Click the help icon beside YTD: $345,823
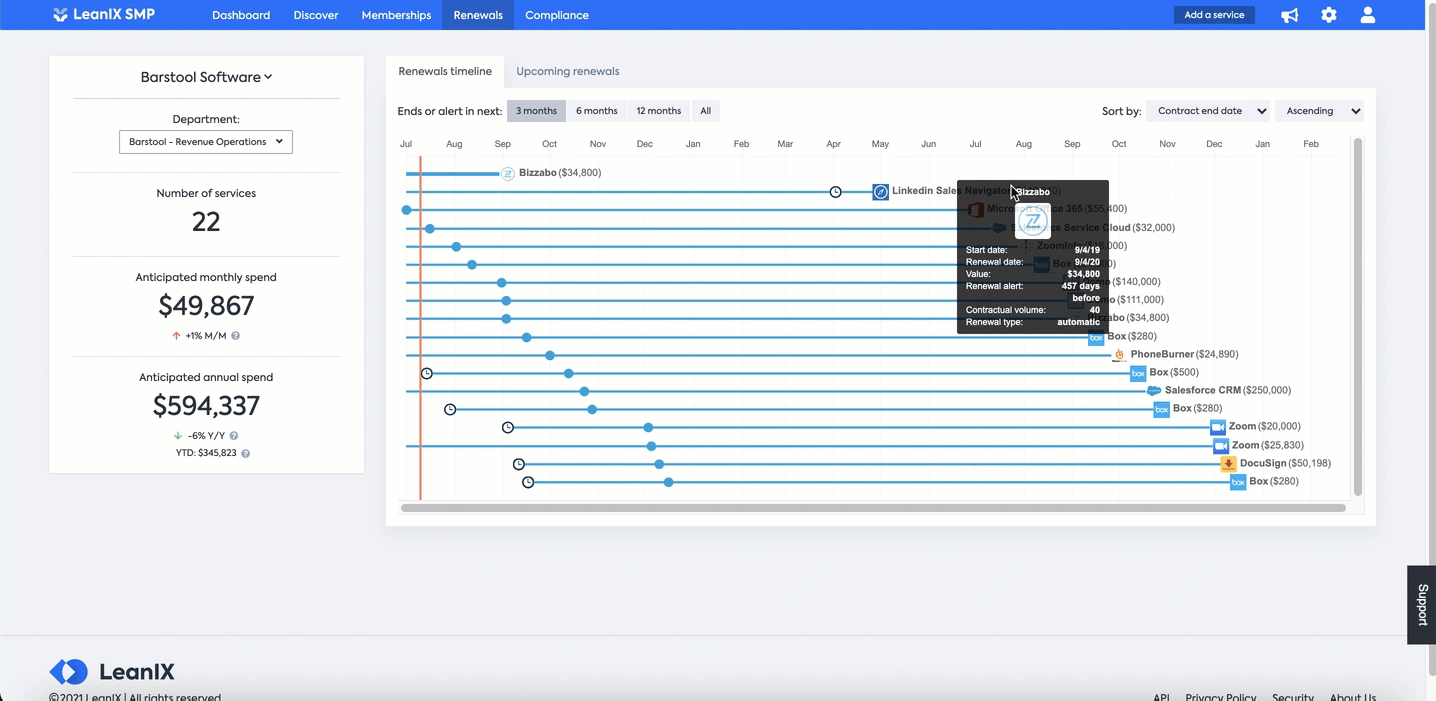The width and height of the screenshot is (1436, 701). coord(245,453)
